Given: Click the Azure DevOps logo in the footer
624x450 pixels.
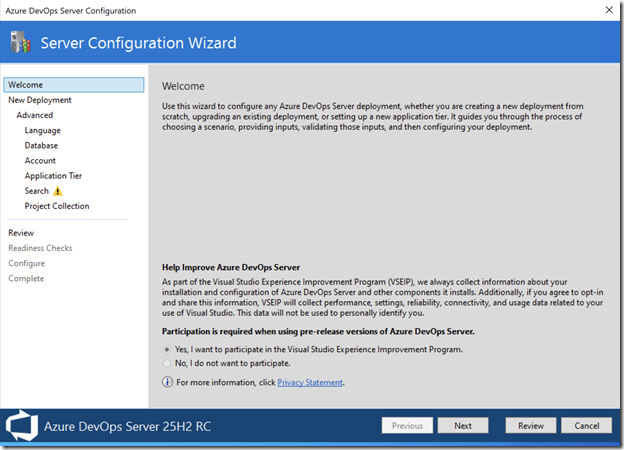Looking at the screenshot, I should (22, 426).
